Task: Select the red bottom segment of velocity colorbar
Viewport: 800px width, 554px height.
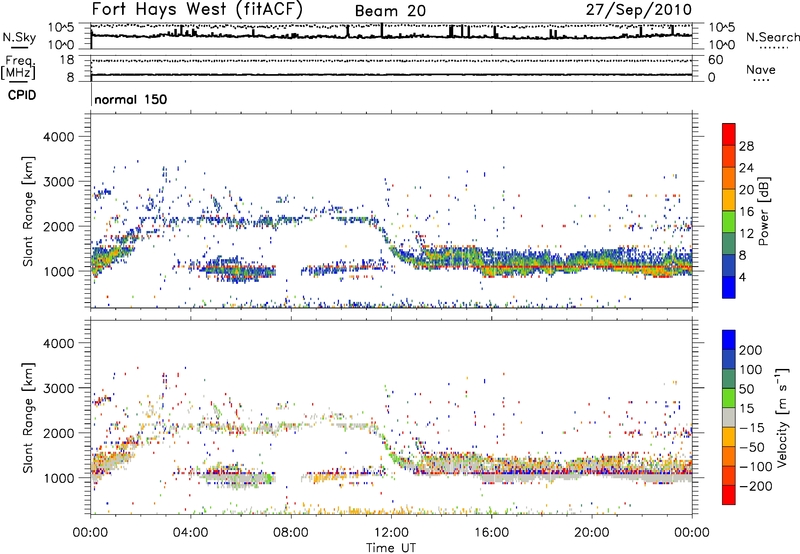Action: [729, 495]
